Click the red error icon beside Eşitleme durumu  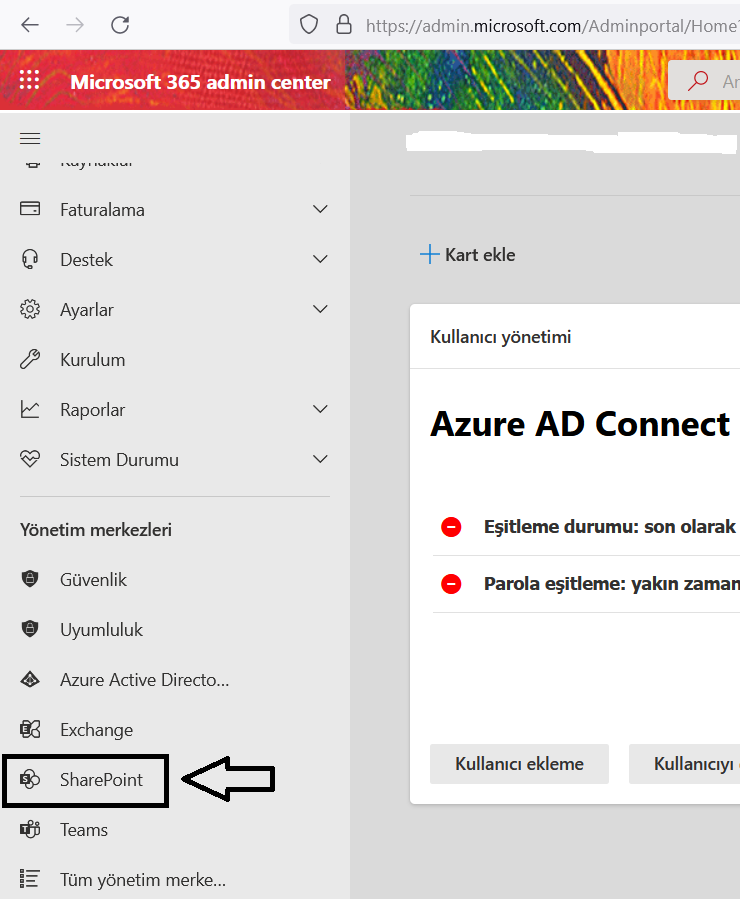(x=451, y=526)
